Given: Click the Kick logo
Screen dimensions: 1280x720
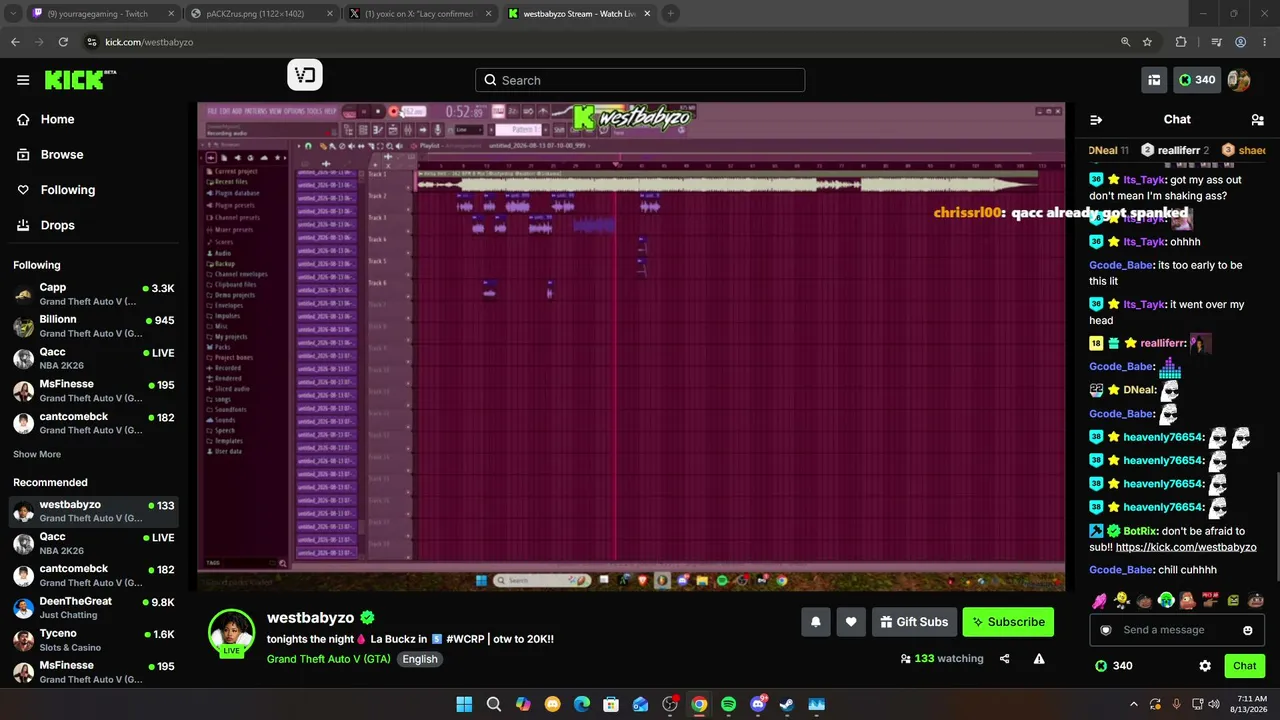Looking at the screenshot, I should coord(80,80).
